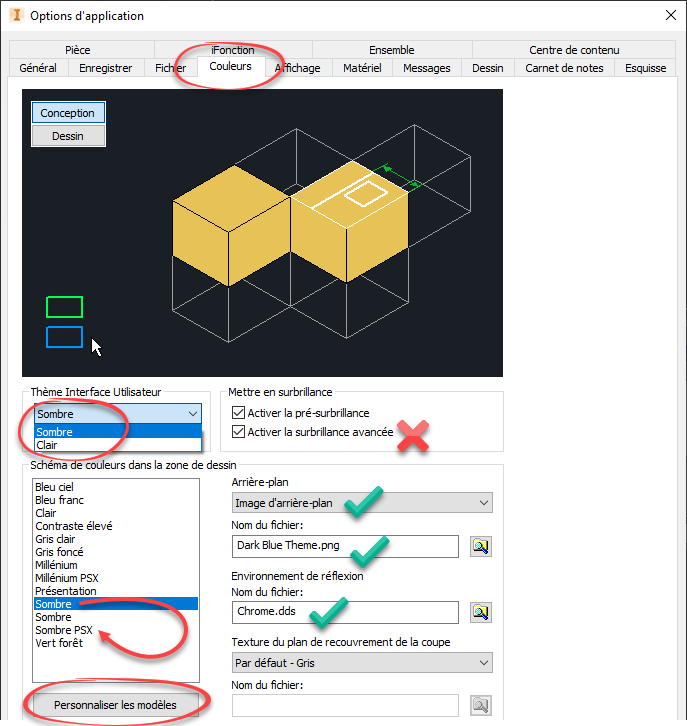Select Sombre PSX color scheme

tap(66, 630)
